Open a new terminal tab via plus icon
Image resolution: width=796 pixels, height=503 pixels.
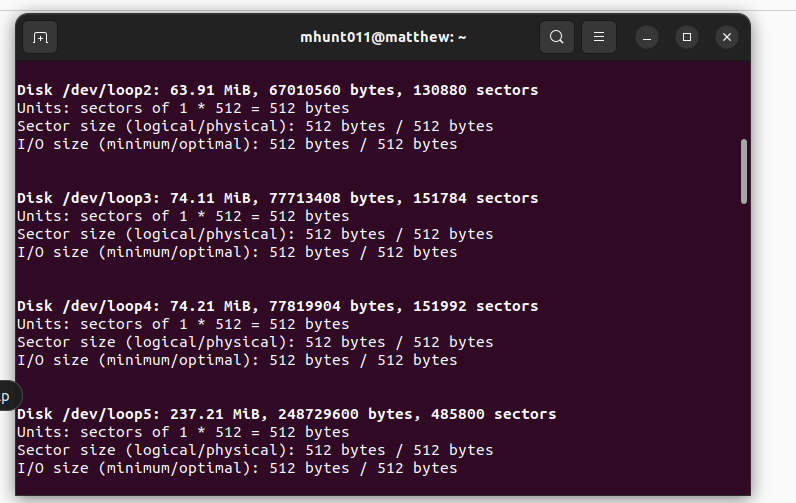(40, 37)
